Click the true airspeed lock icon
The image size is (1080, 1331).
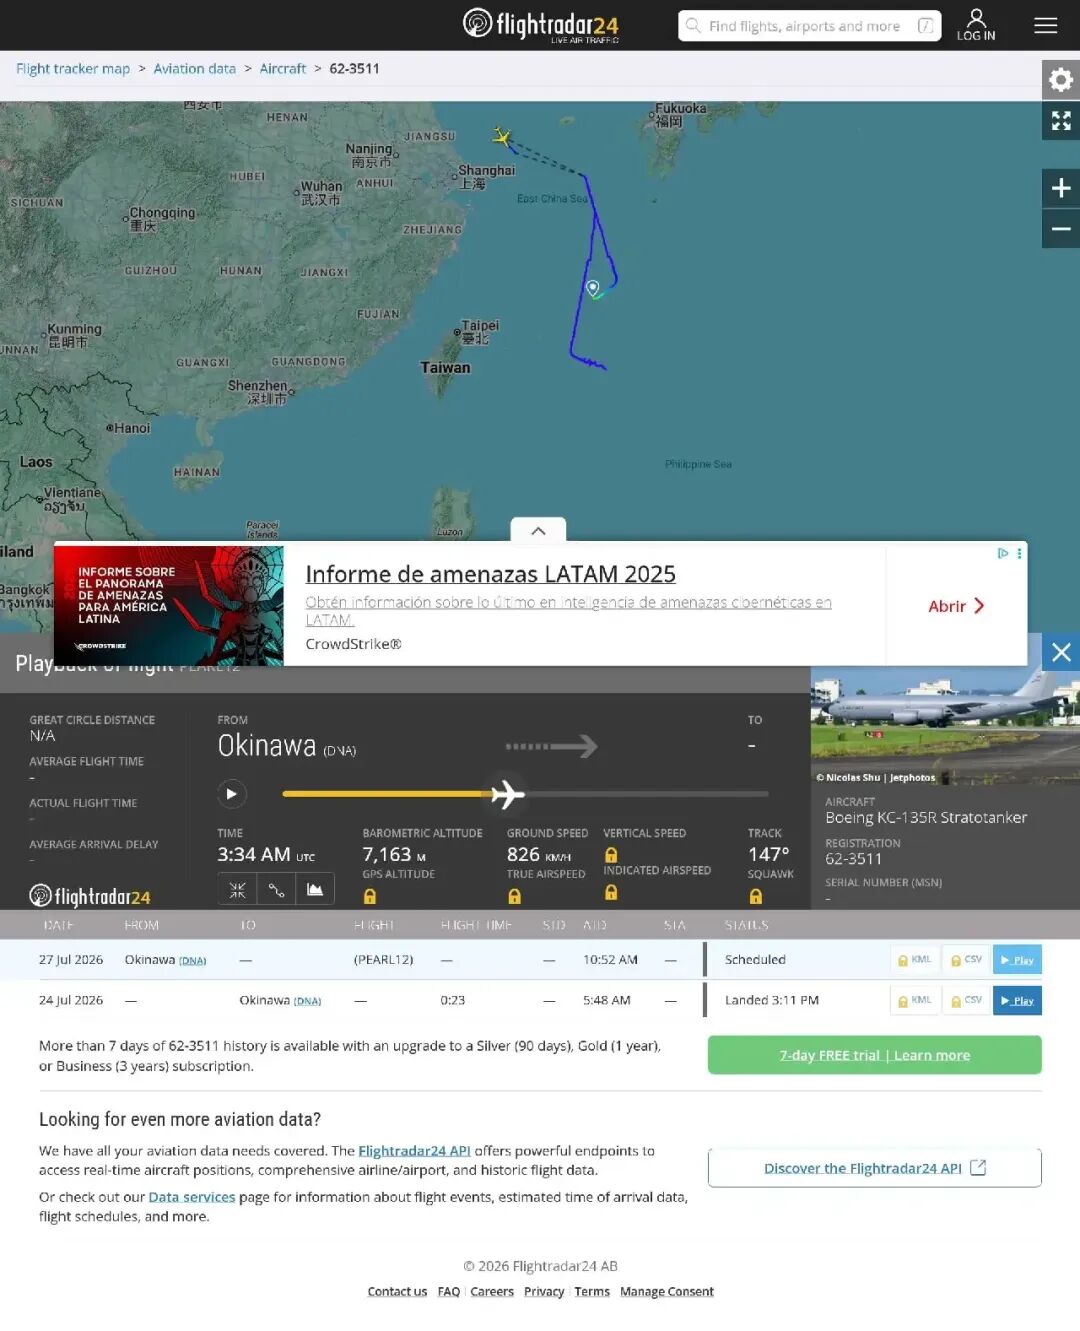514,896
